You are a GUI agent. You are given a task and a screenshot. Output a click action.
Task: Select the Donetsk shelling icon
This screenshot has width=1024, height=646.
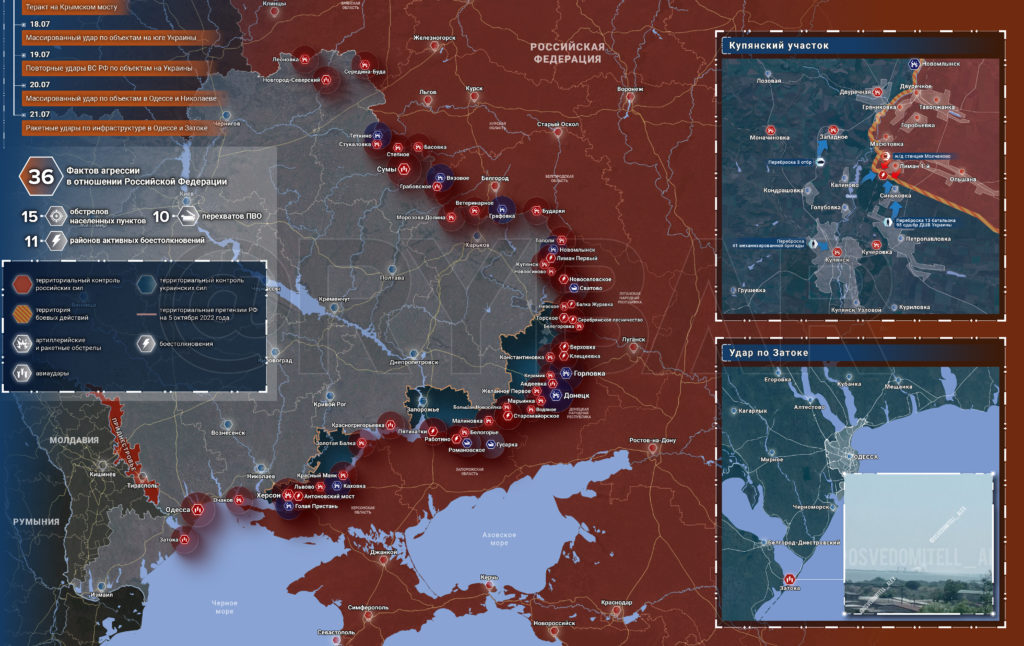556,395
